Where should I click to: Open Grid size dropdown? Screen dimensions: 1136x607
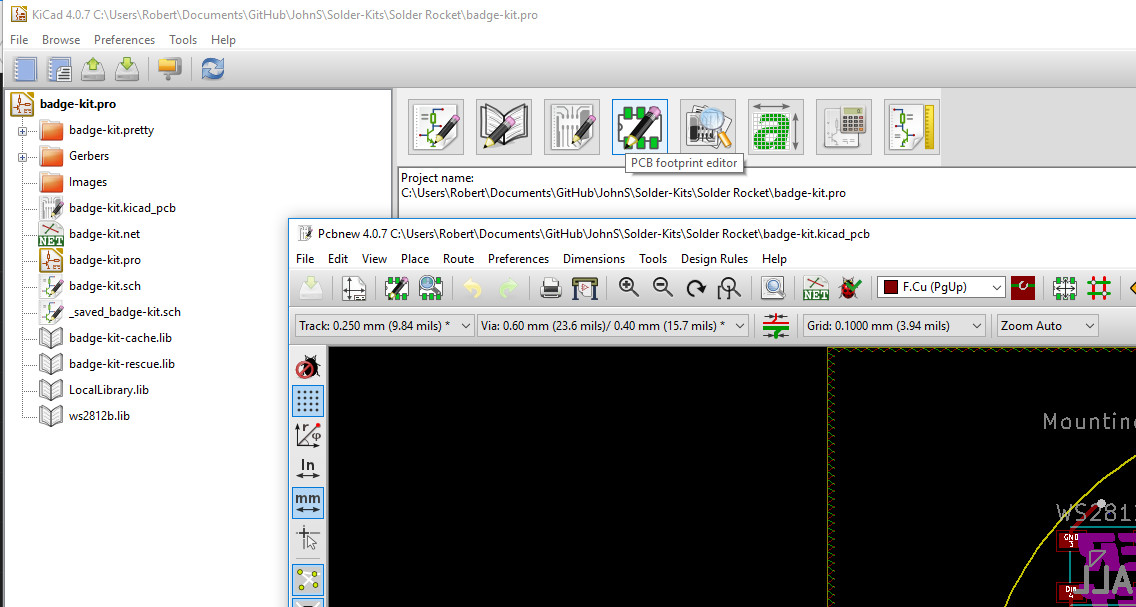(895, 326)
